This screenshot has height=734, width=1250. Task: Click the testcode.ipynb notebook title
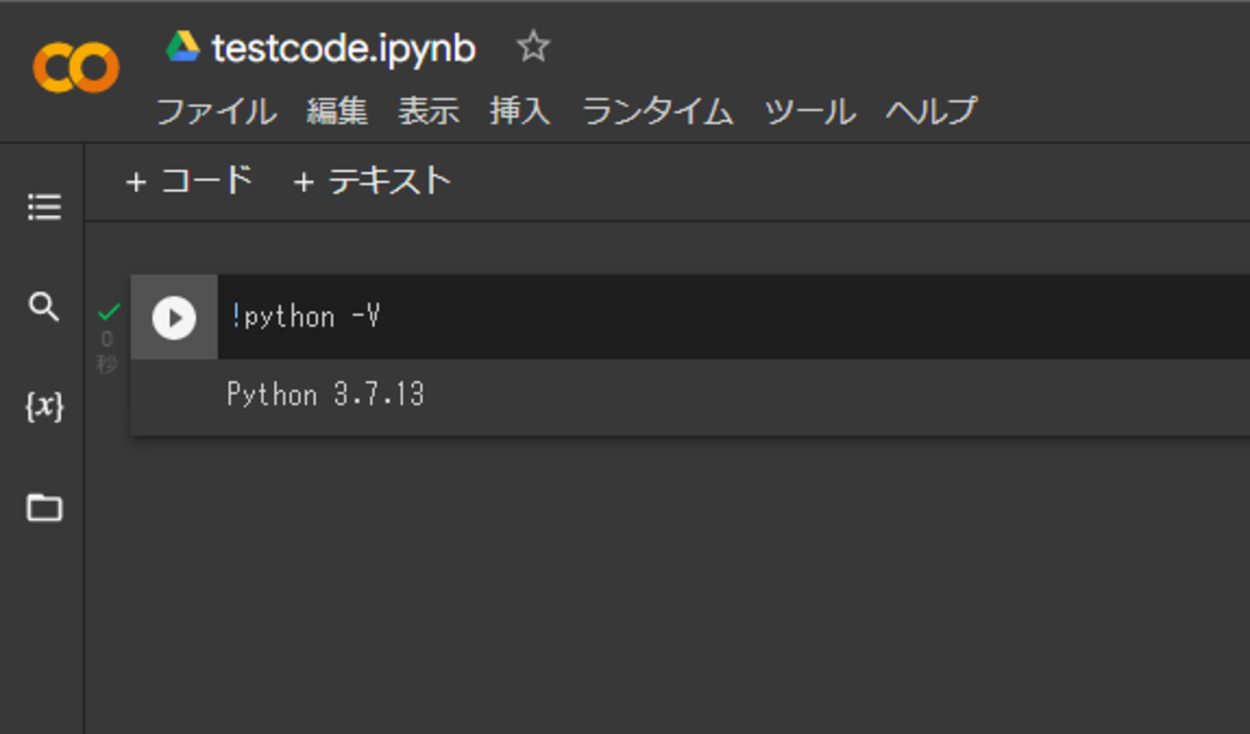click(x=344, y=48)
